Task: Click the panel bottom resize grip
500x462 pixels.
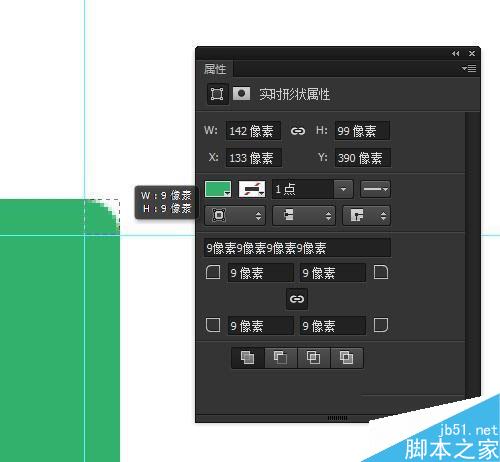Action: click(x=337, y=418)
